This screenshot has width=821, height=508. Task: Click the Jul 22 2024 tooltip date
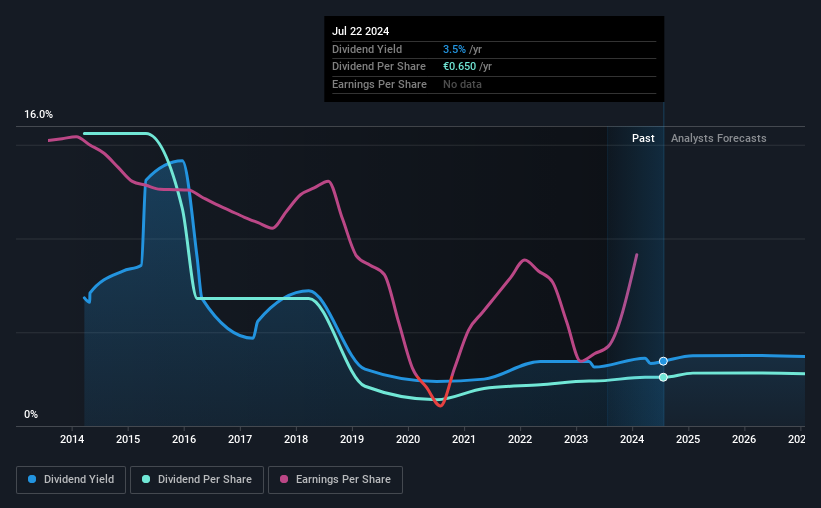pos(360,31)
